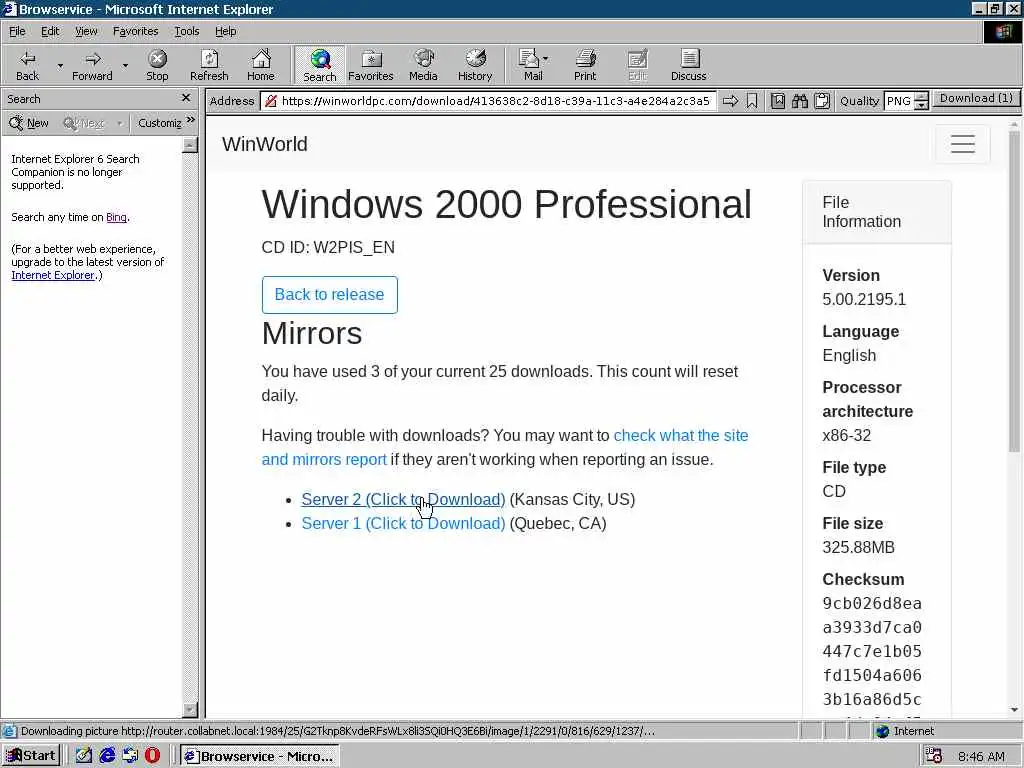The image size is (1024, 768).
Task: Close the Search pane
Action: pos(185,98)
